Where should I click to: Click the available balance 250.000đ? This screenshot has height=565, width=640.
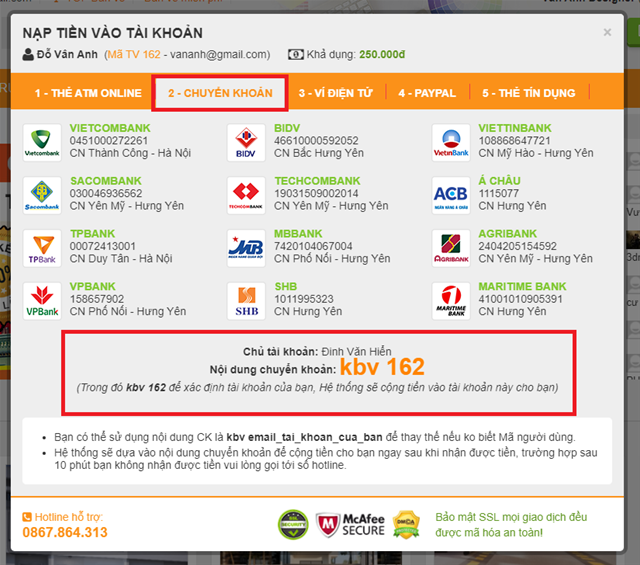point(382,54)
